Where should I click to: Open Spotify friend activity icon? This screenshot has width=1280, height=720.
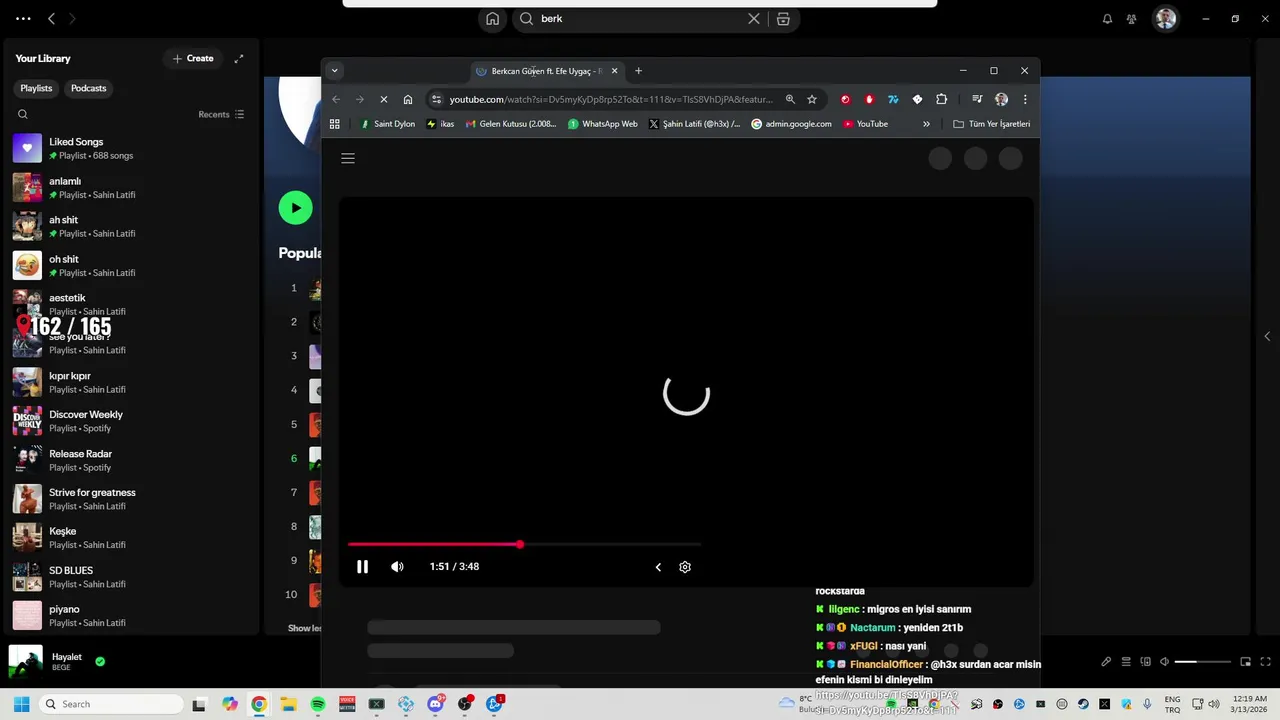[x=1131, y=19]
